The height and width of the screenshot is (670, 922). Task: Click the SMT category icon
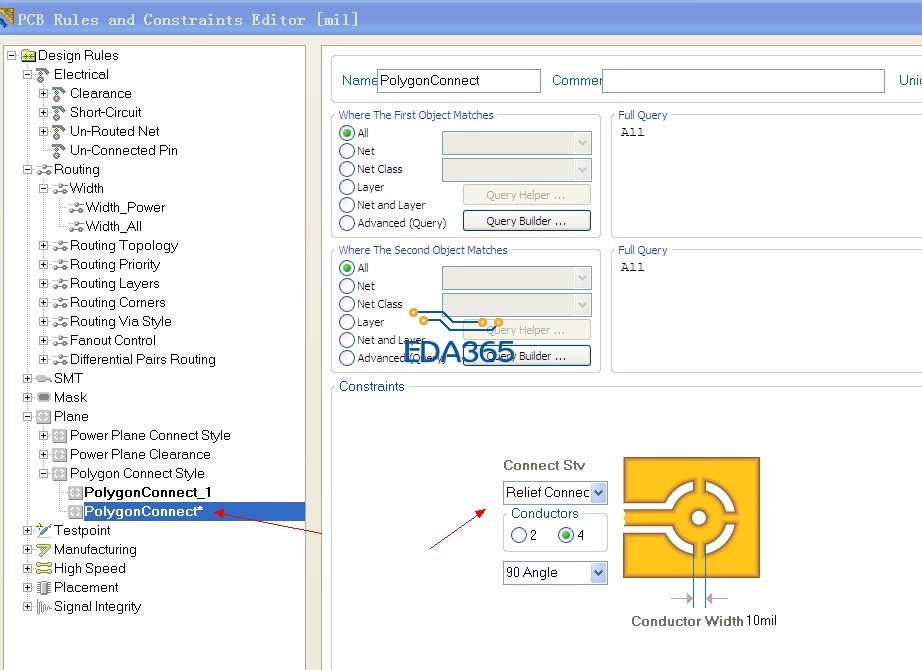[x=44, y=379]
